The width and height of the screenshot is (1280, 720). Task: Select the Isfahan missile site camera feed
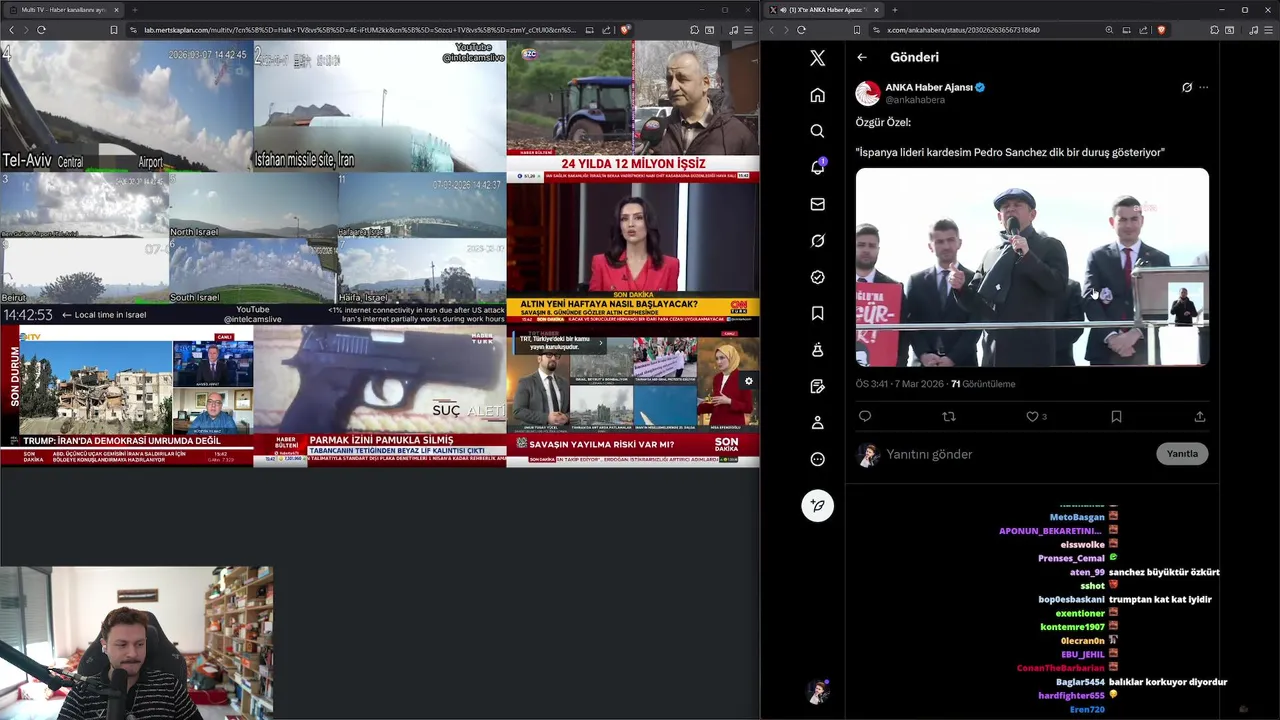point(379,106)
